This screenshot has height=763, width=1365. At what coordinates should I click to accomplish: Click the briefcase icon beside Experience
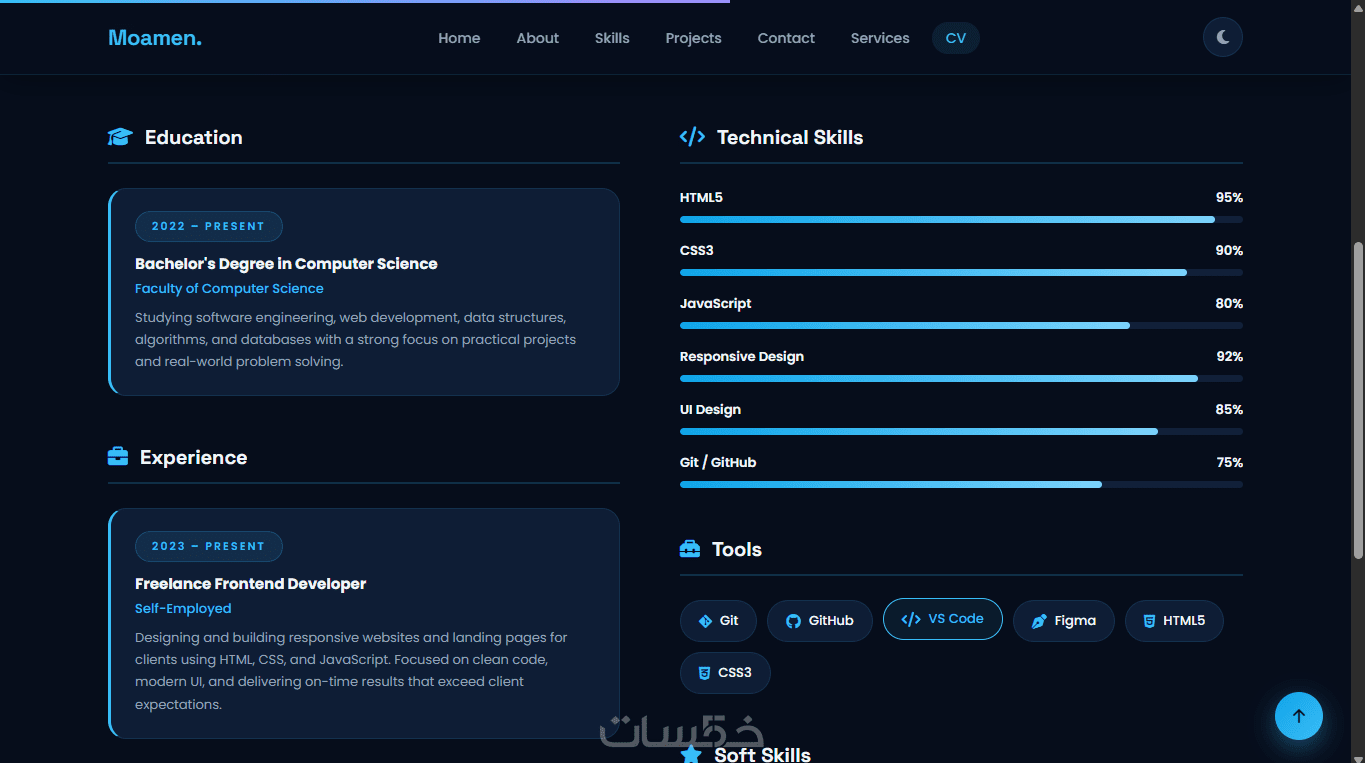click(118, 457)
